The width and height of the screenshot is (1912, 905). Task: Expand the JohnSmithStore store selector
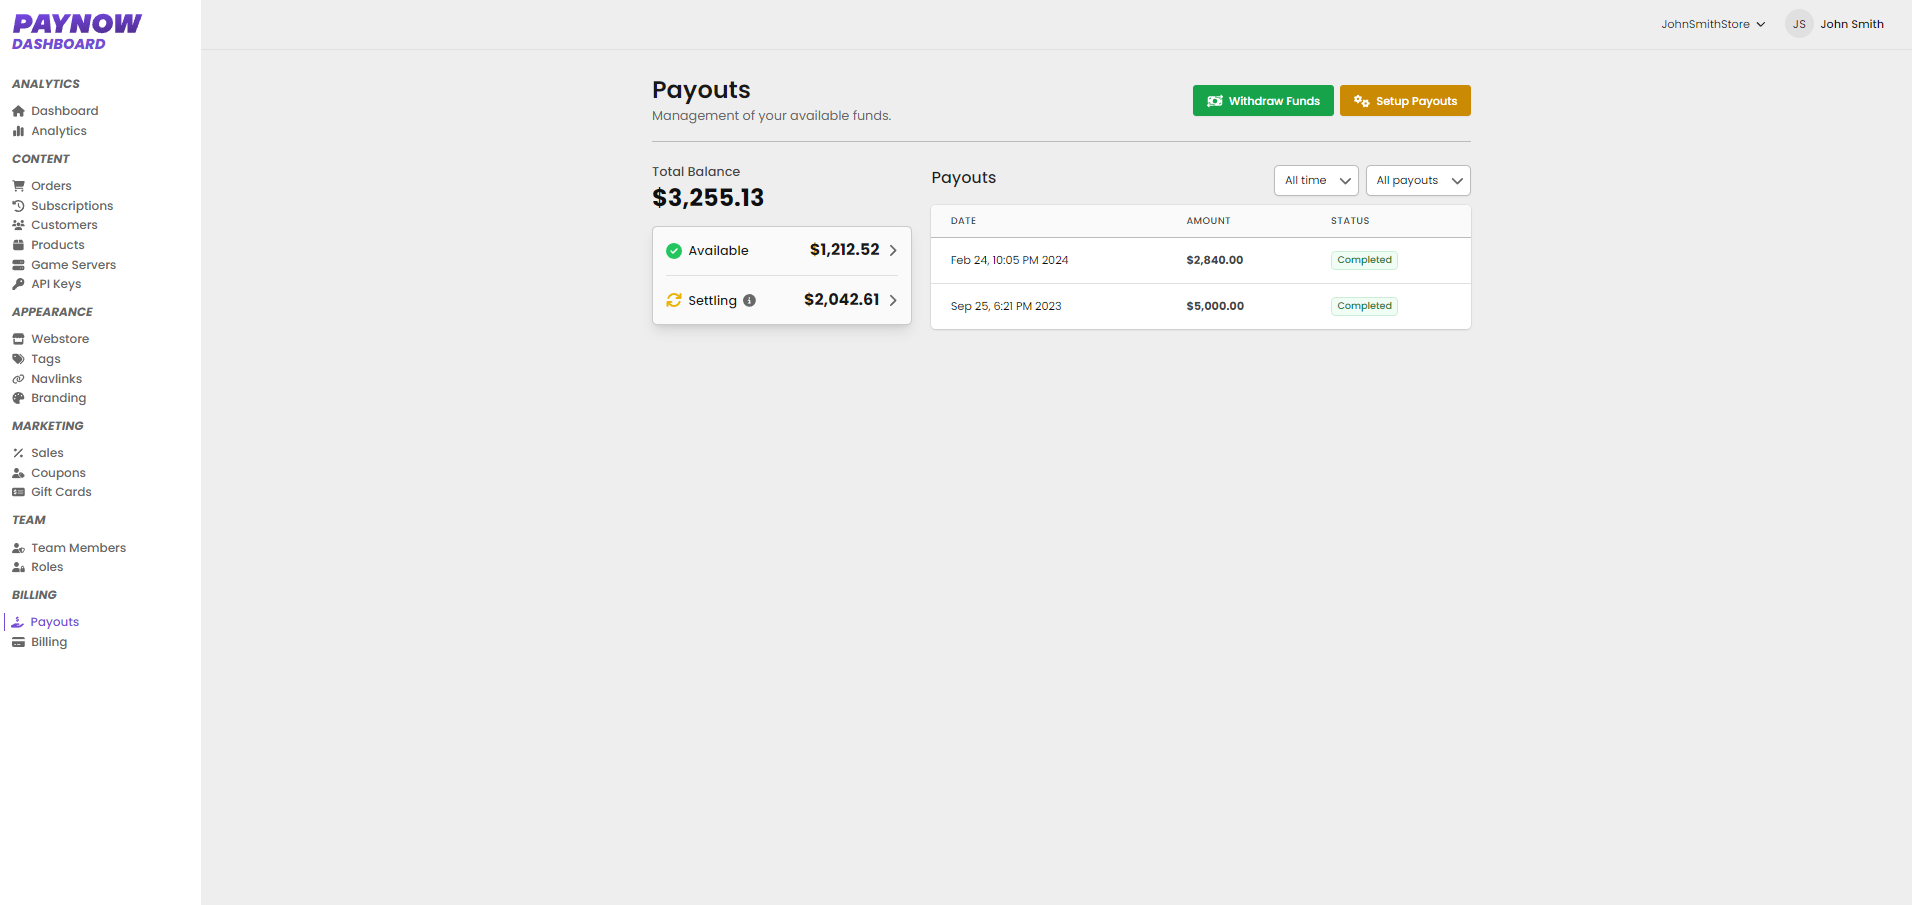(x=1712, y=24)
